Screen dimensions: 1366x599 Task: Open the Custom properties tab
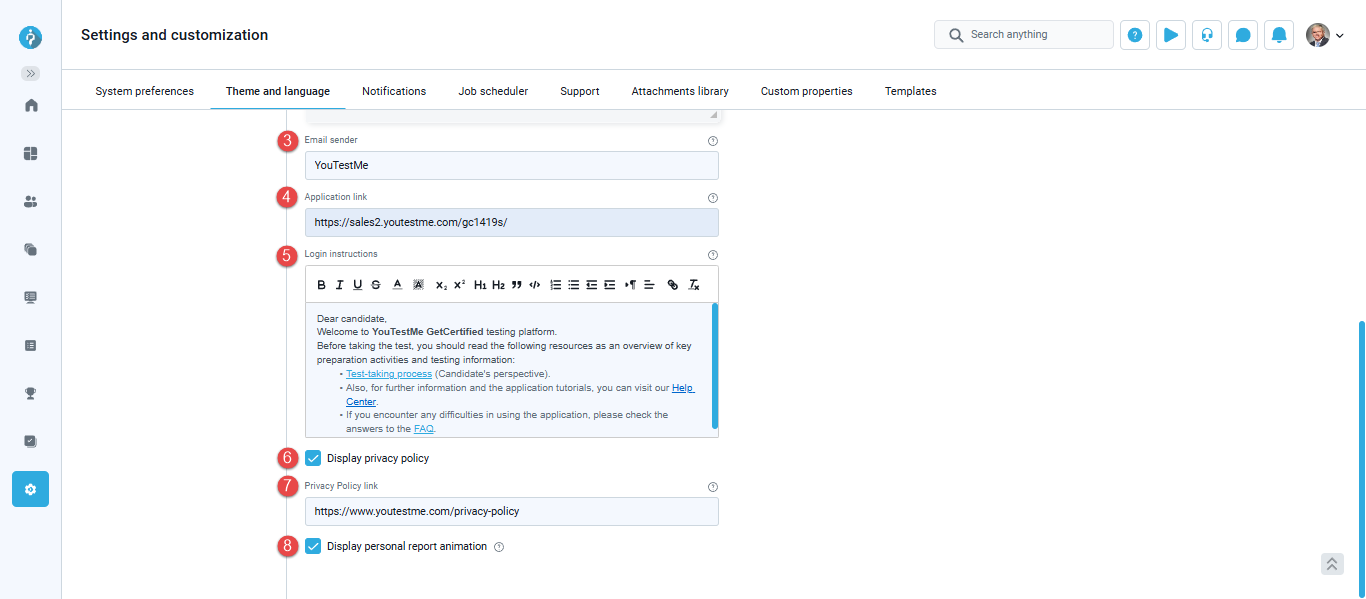pos(806,91)
